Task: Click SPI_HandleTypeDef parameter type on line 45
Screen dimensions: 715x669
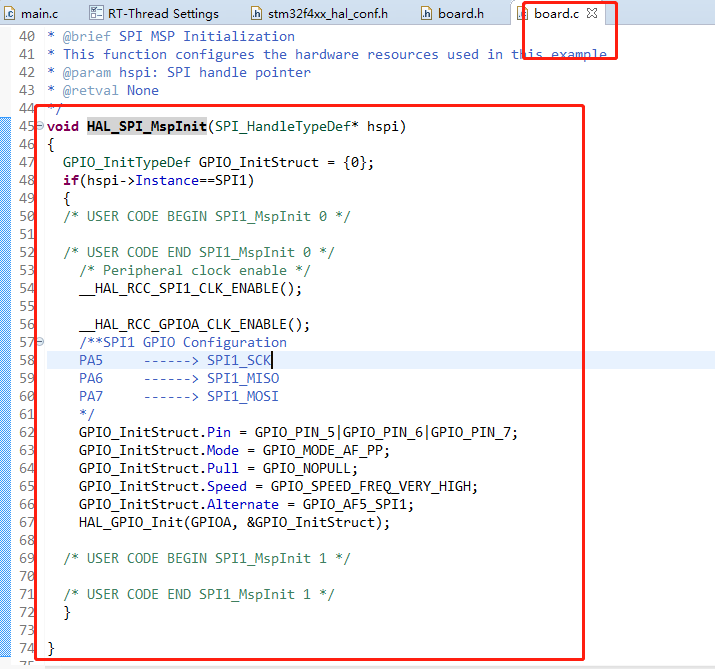Action: (x=283, y=126)
